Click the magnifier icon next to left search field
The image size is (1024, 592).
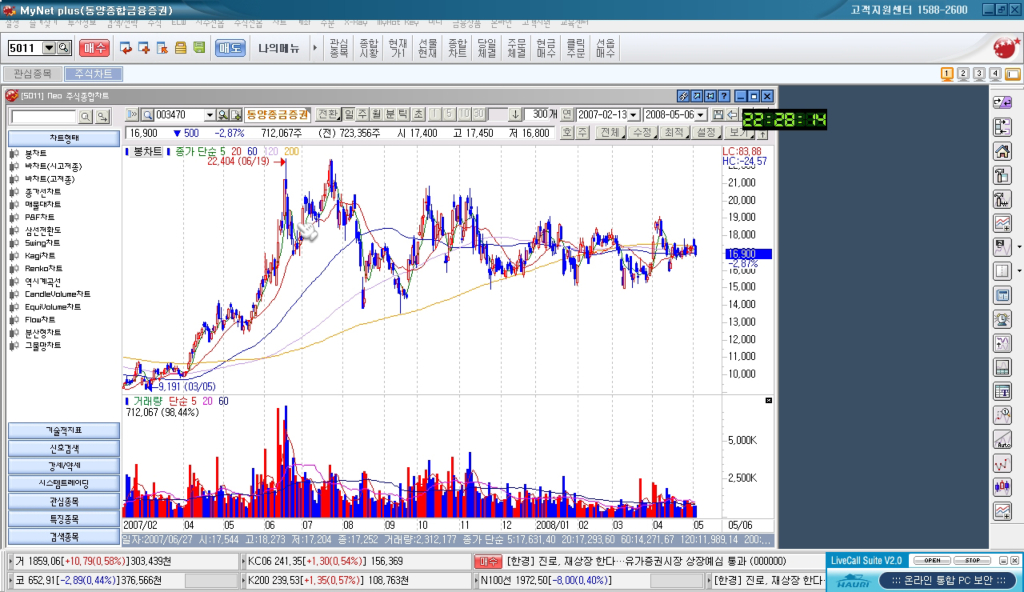pyautogui.click(x=86, y=116)
